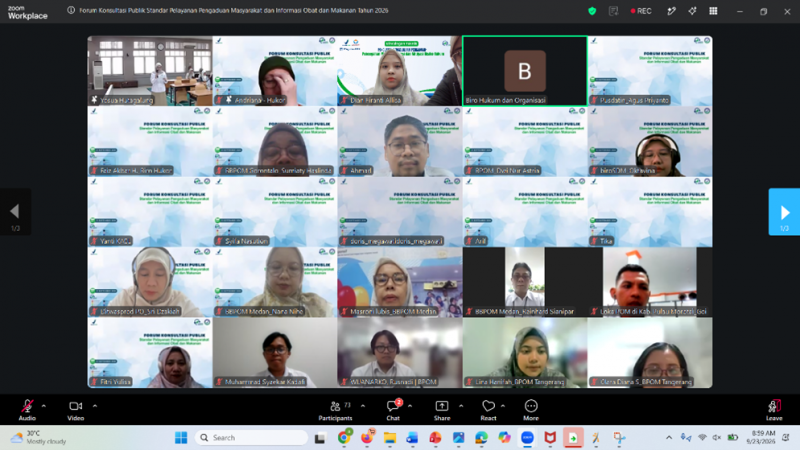Open Chrome from the taskbar
This screenshot has width=800, height=450.
344,438
